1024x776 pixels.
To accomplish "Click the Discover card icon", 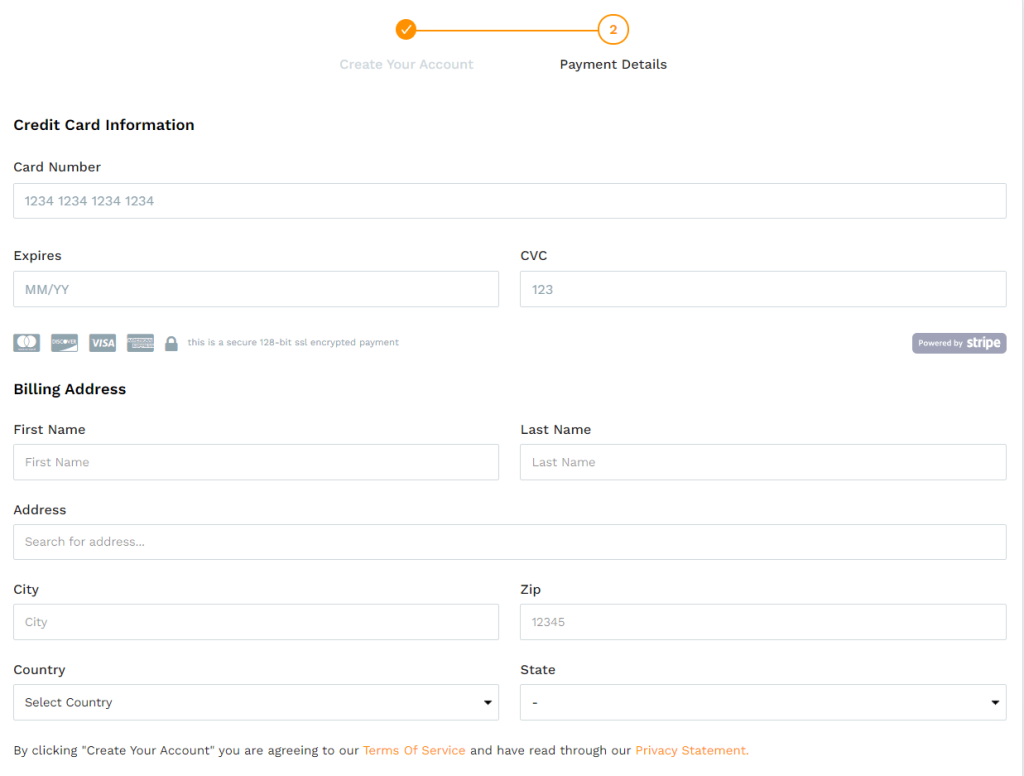I will pyautogui.click(x=65, y=343).
